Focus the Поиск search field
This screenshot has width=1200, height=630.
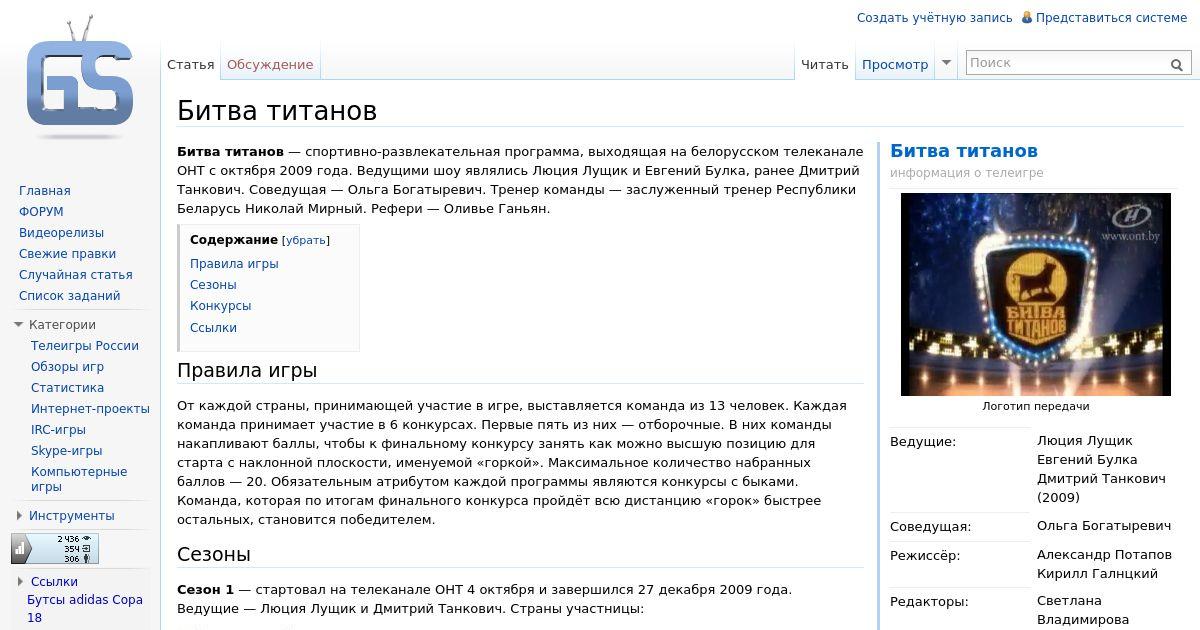click(x=1066, y=63)
